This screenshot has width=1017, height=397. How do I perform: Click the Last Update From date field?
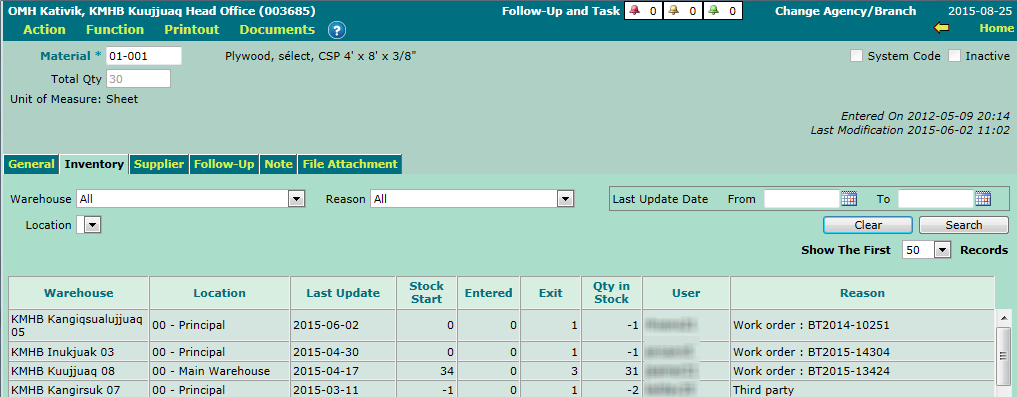(802, 199)
